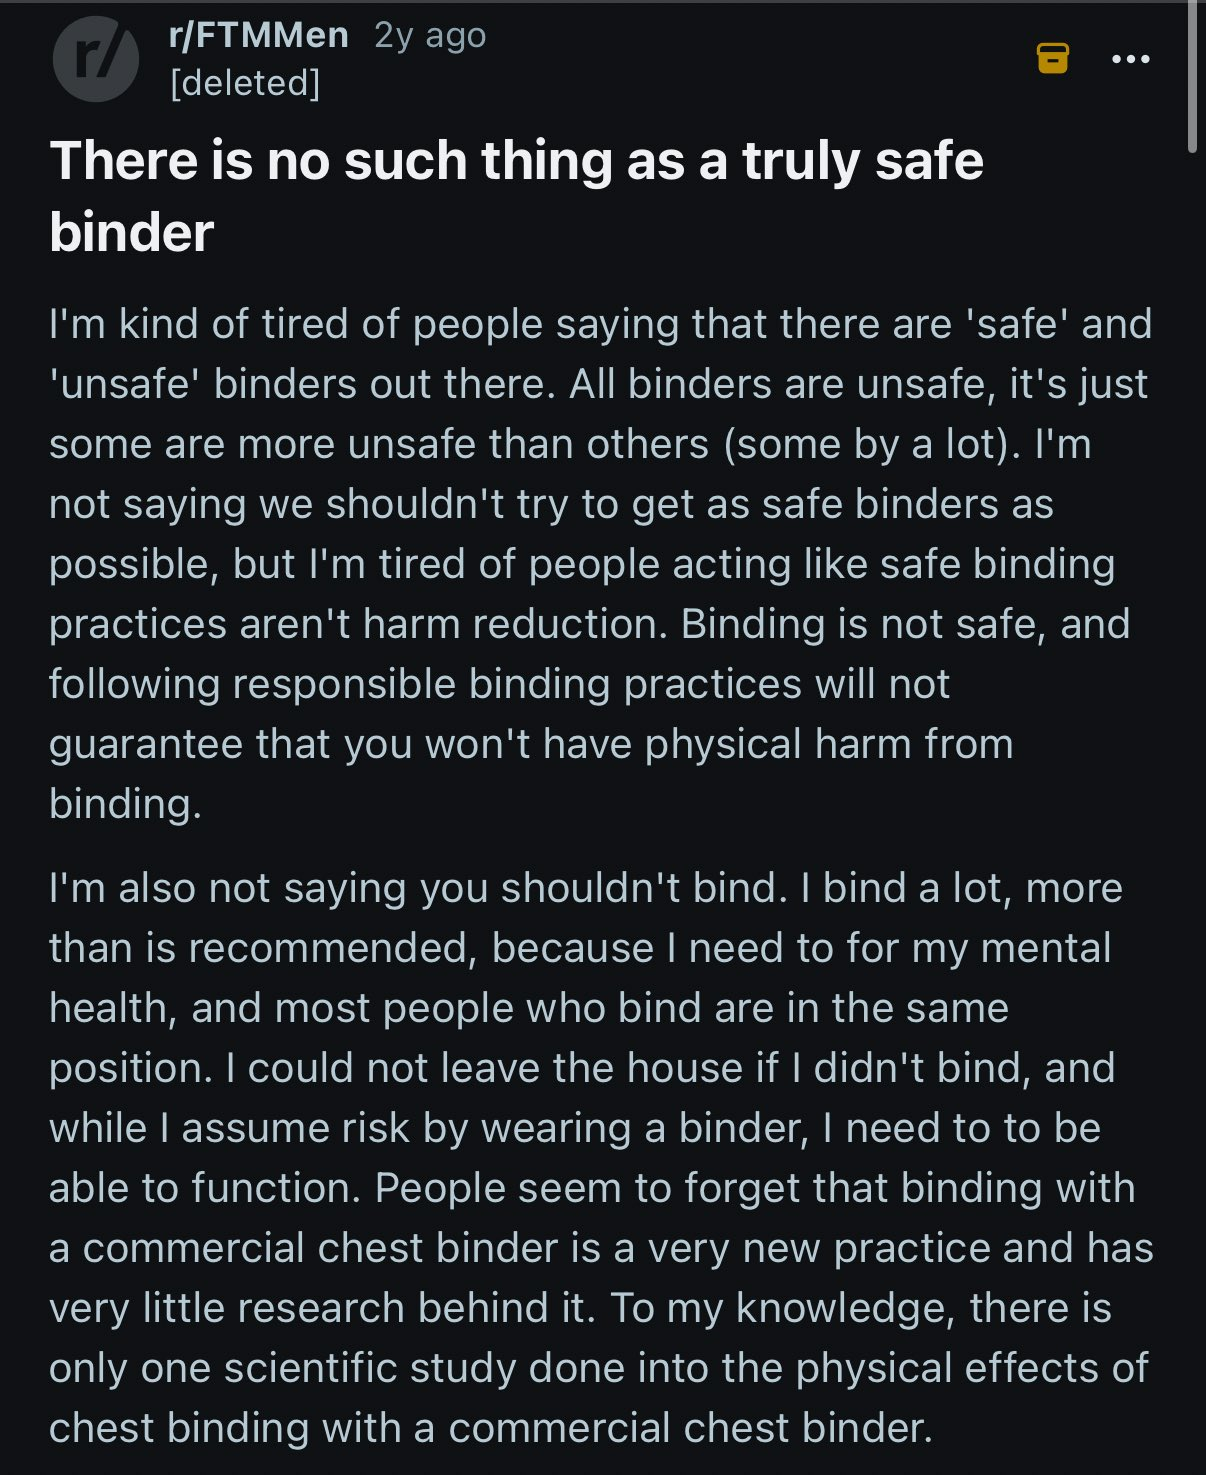Click the line starting "I'm kind of tired"
This screenshot has height=1475, width=1206.
point(600,324)
